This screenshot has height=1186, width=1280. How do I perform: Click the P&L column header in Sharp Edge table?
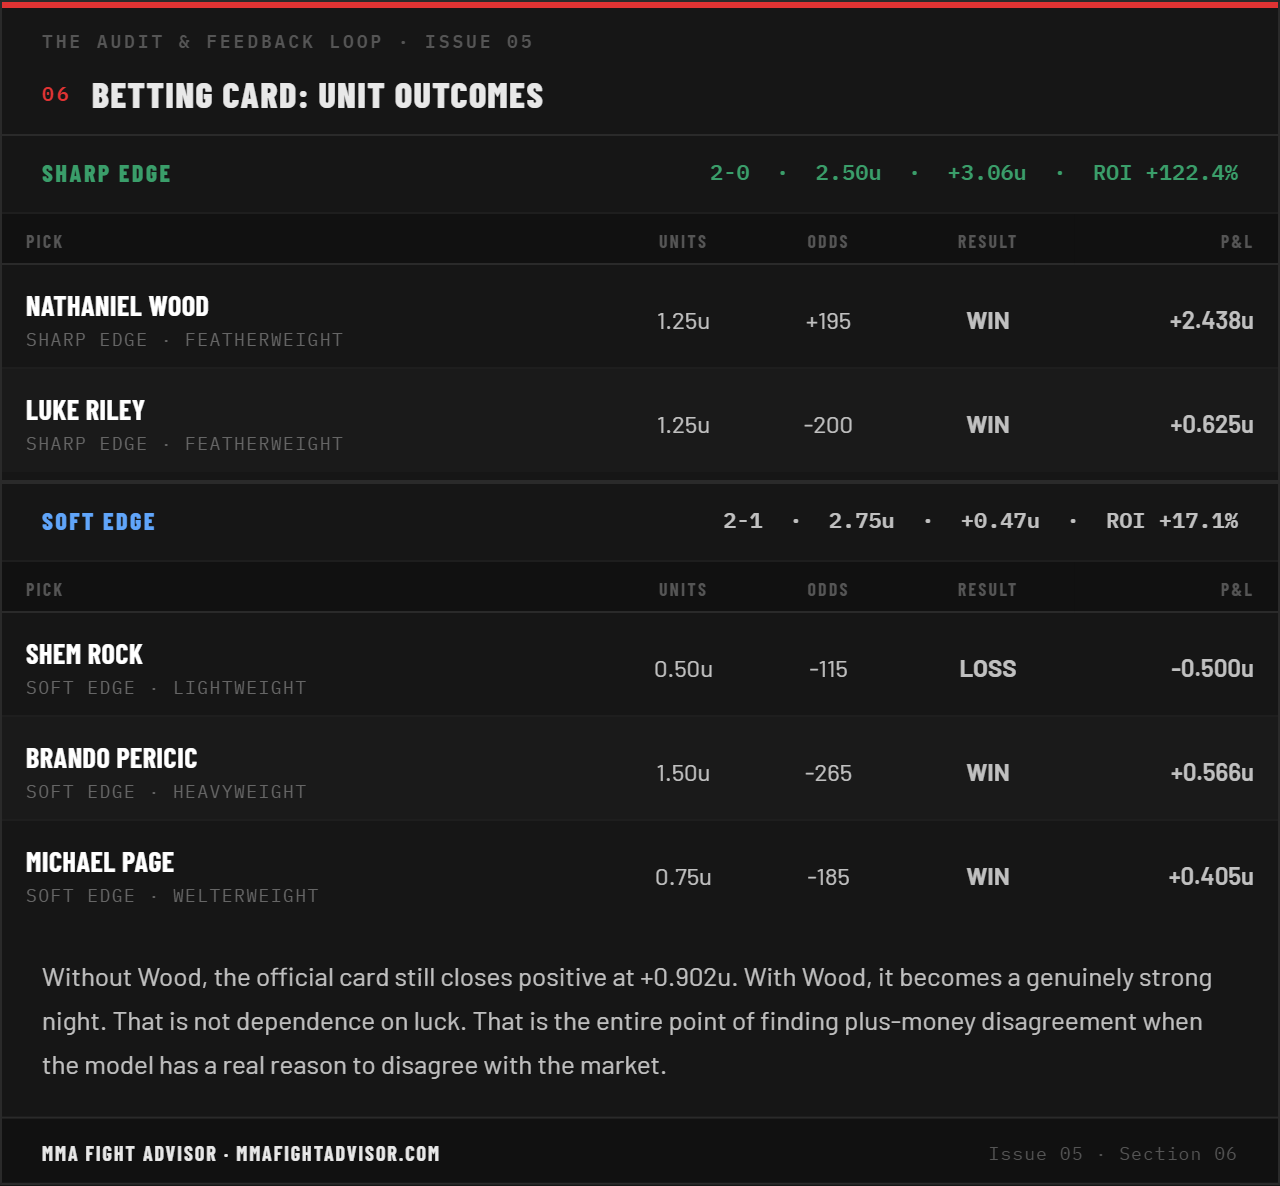click(1237, 242)
